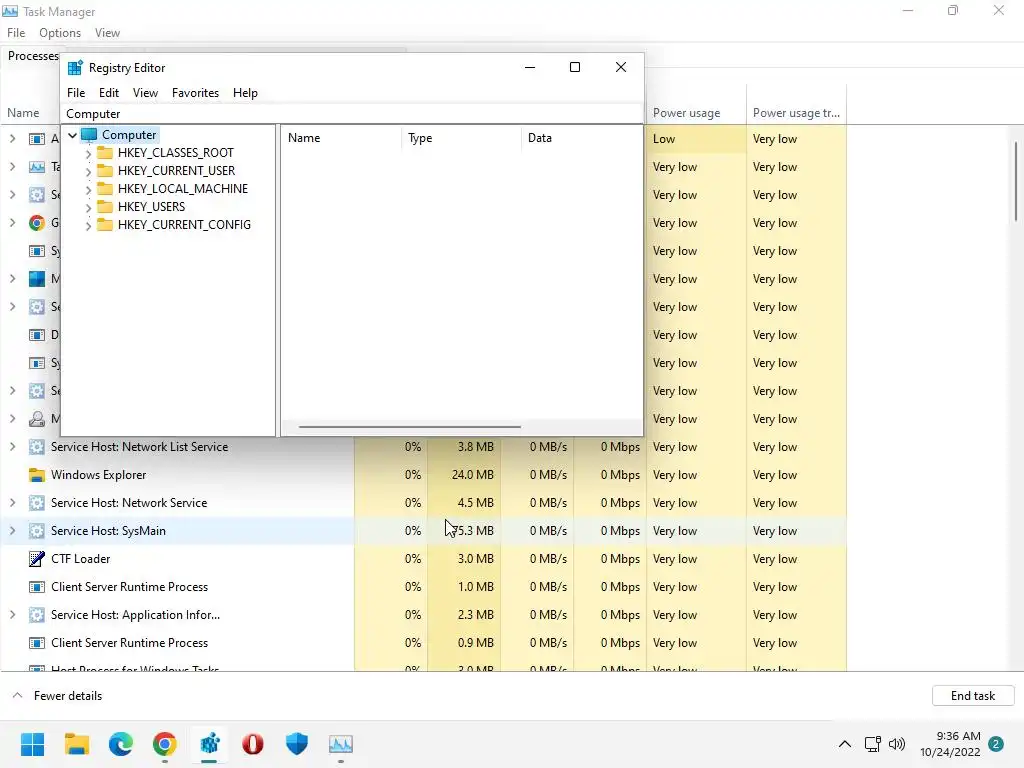This screenshot has width=1024, height=768.
Task: Click Registry Editor horizontal scrollbar
Action: pos(409,427)
